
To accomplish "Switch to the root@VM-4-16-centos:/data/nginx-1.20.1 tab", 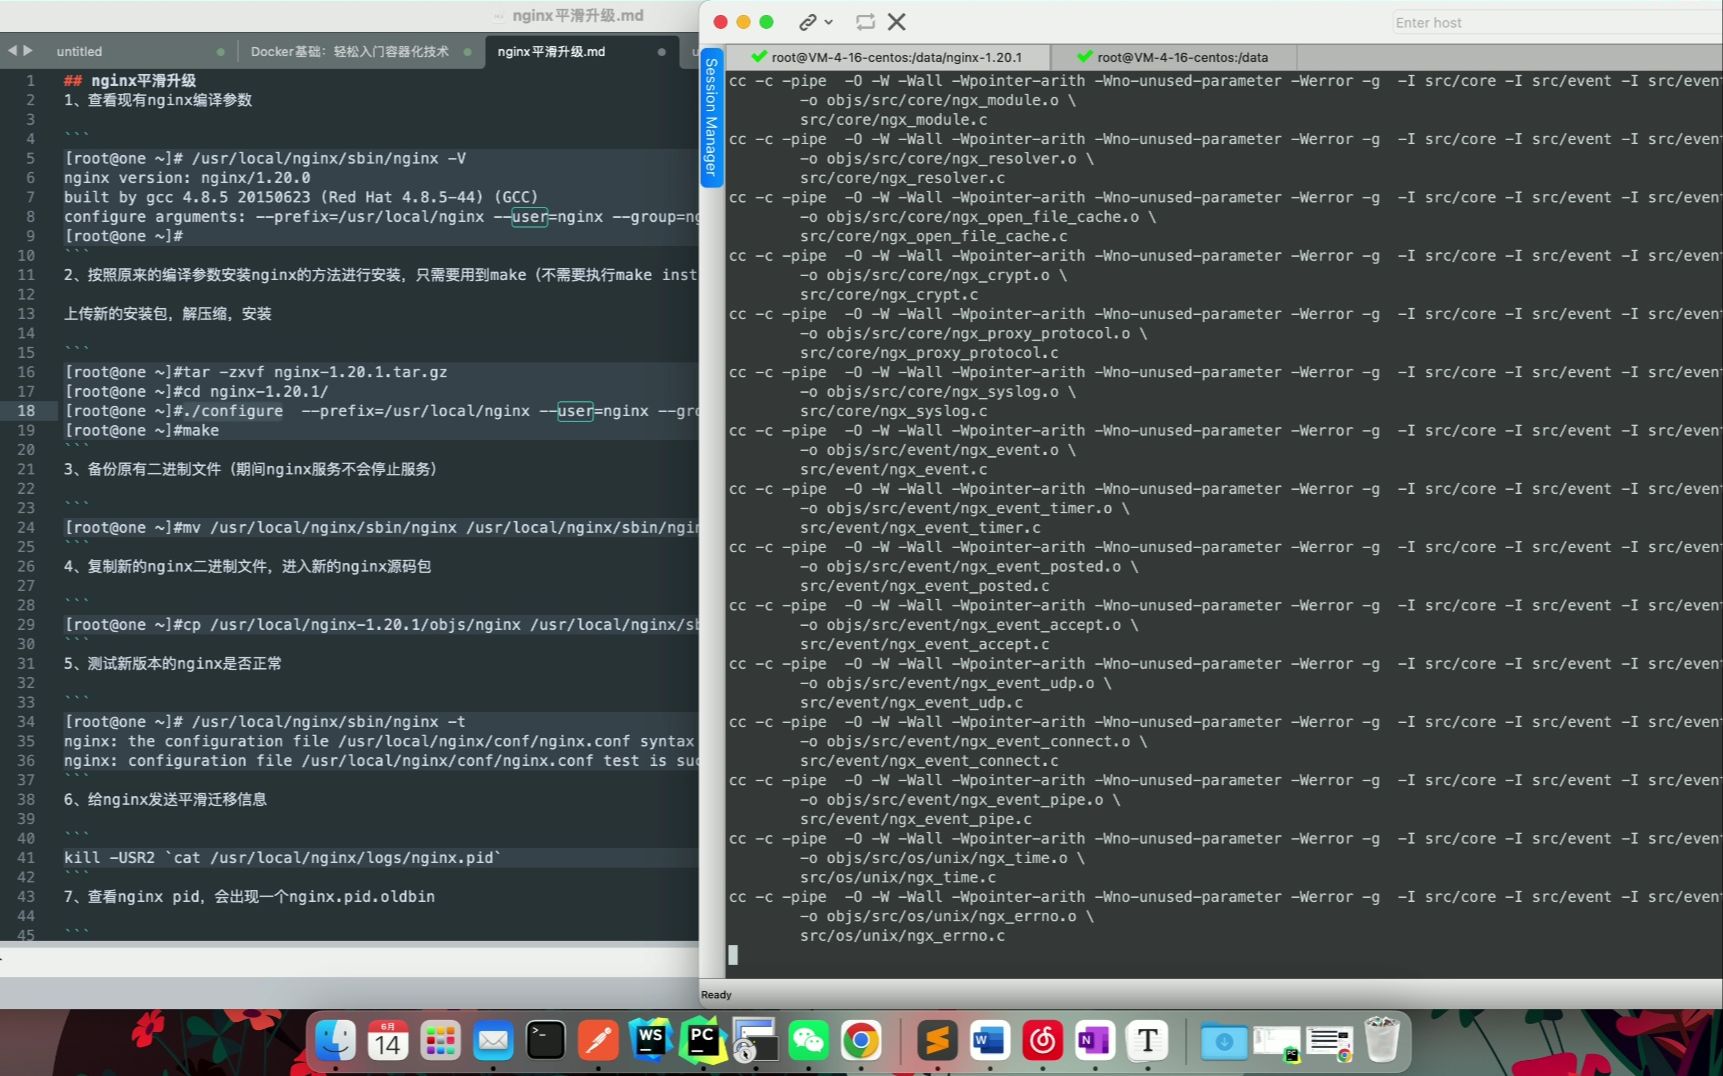I will (887, 57).
